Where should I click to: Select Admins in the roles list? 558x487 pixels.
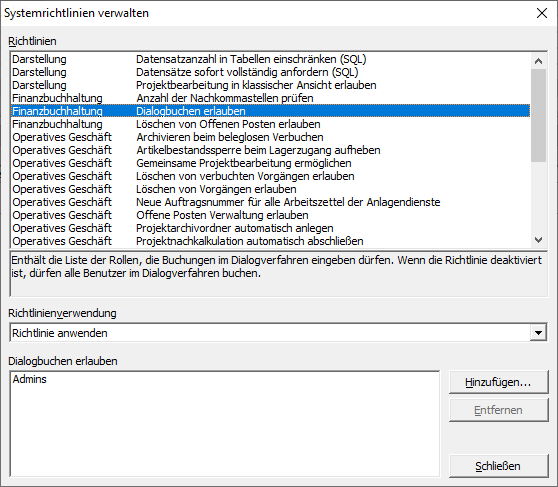[30, 379]
